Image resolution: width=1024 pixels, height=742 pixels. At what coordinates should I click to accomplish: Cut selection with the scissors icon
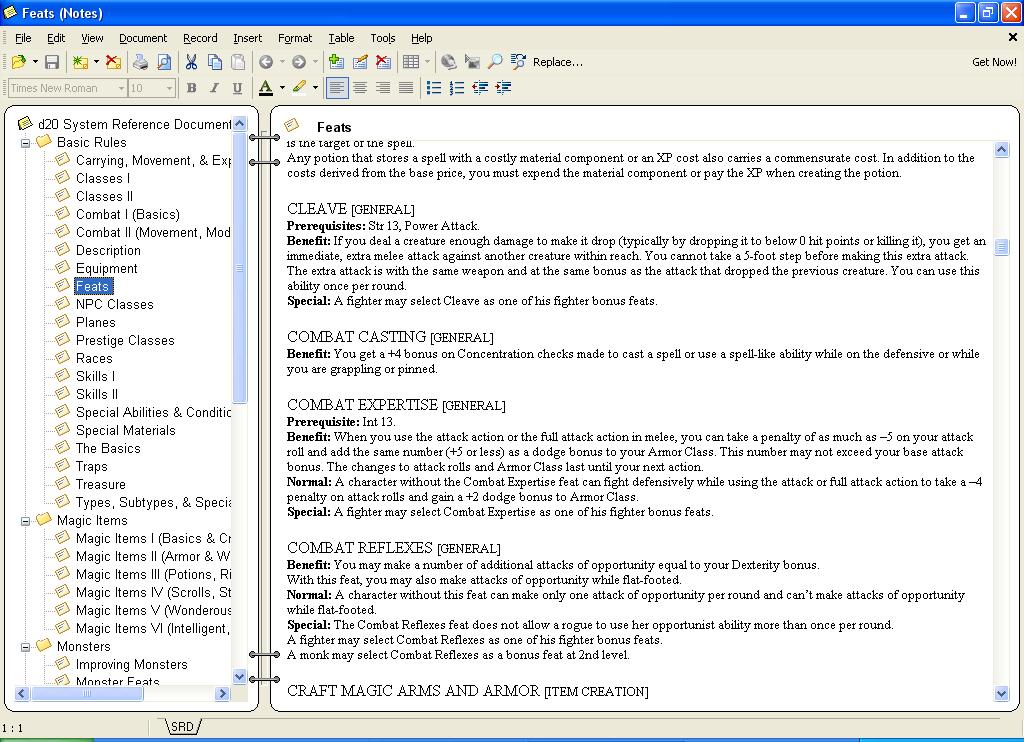(x=191, y=62)
